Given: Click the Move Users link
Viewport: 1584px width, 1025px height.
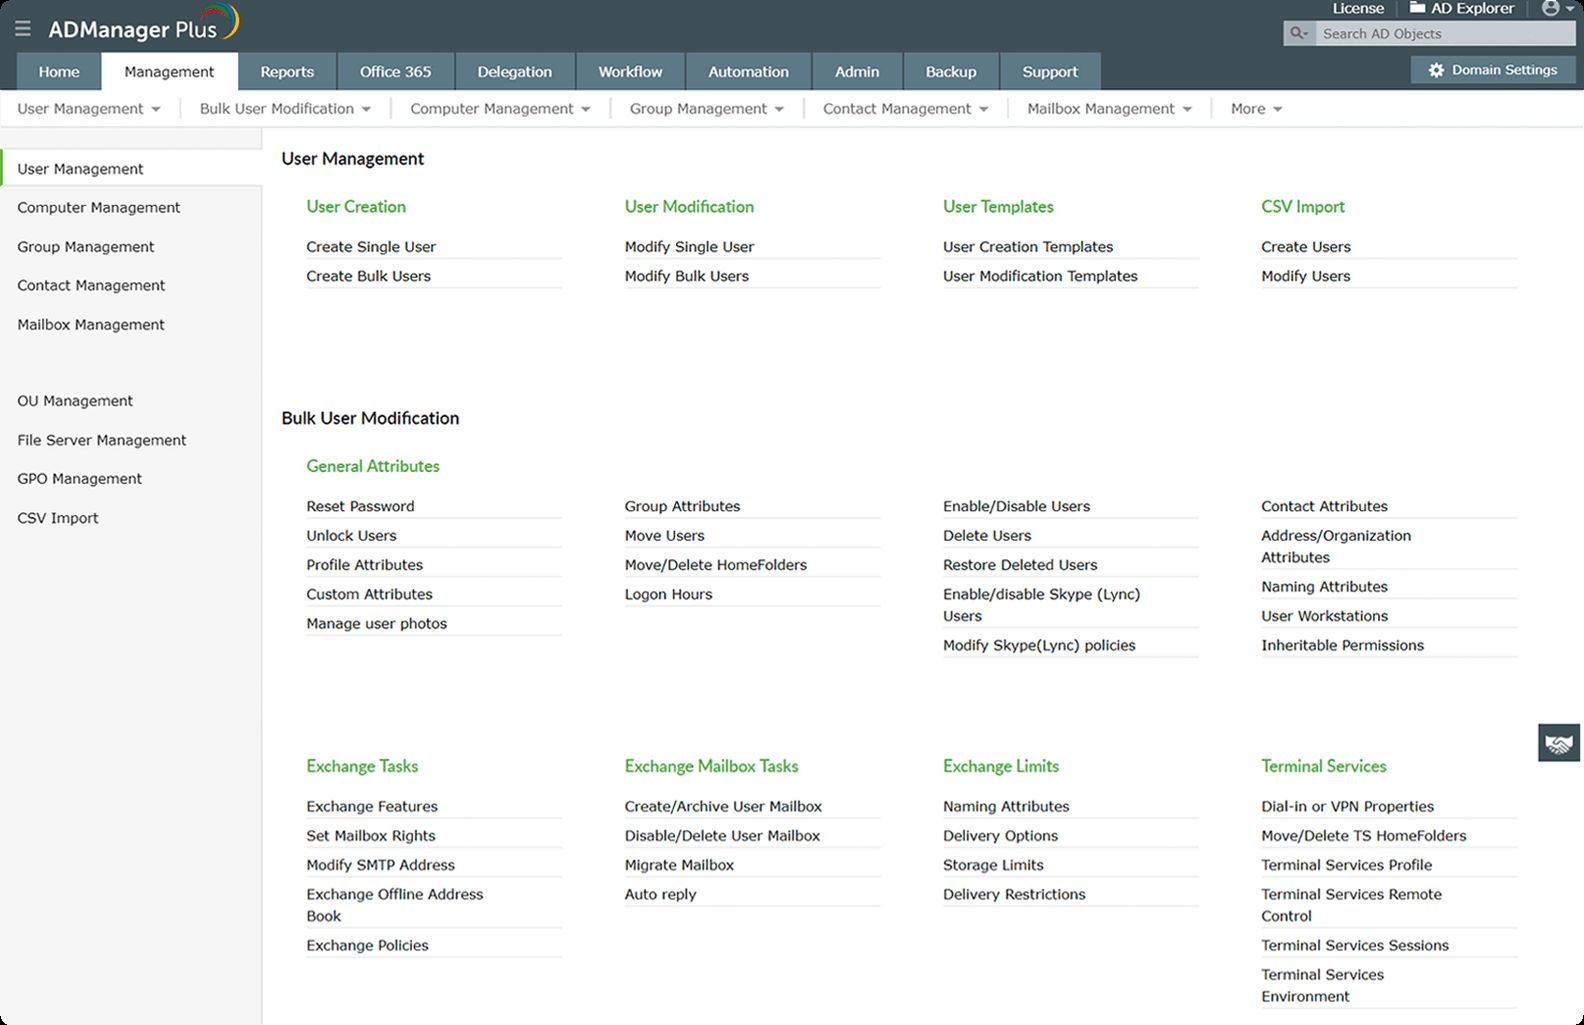Looking at the screenshot, I should pyautogui.click(x=664, y=536).
